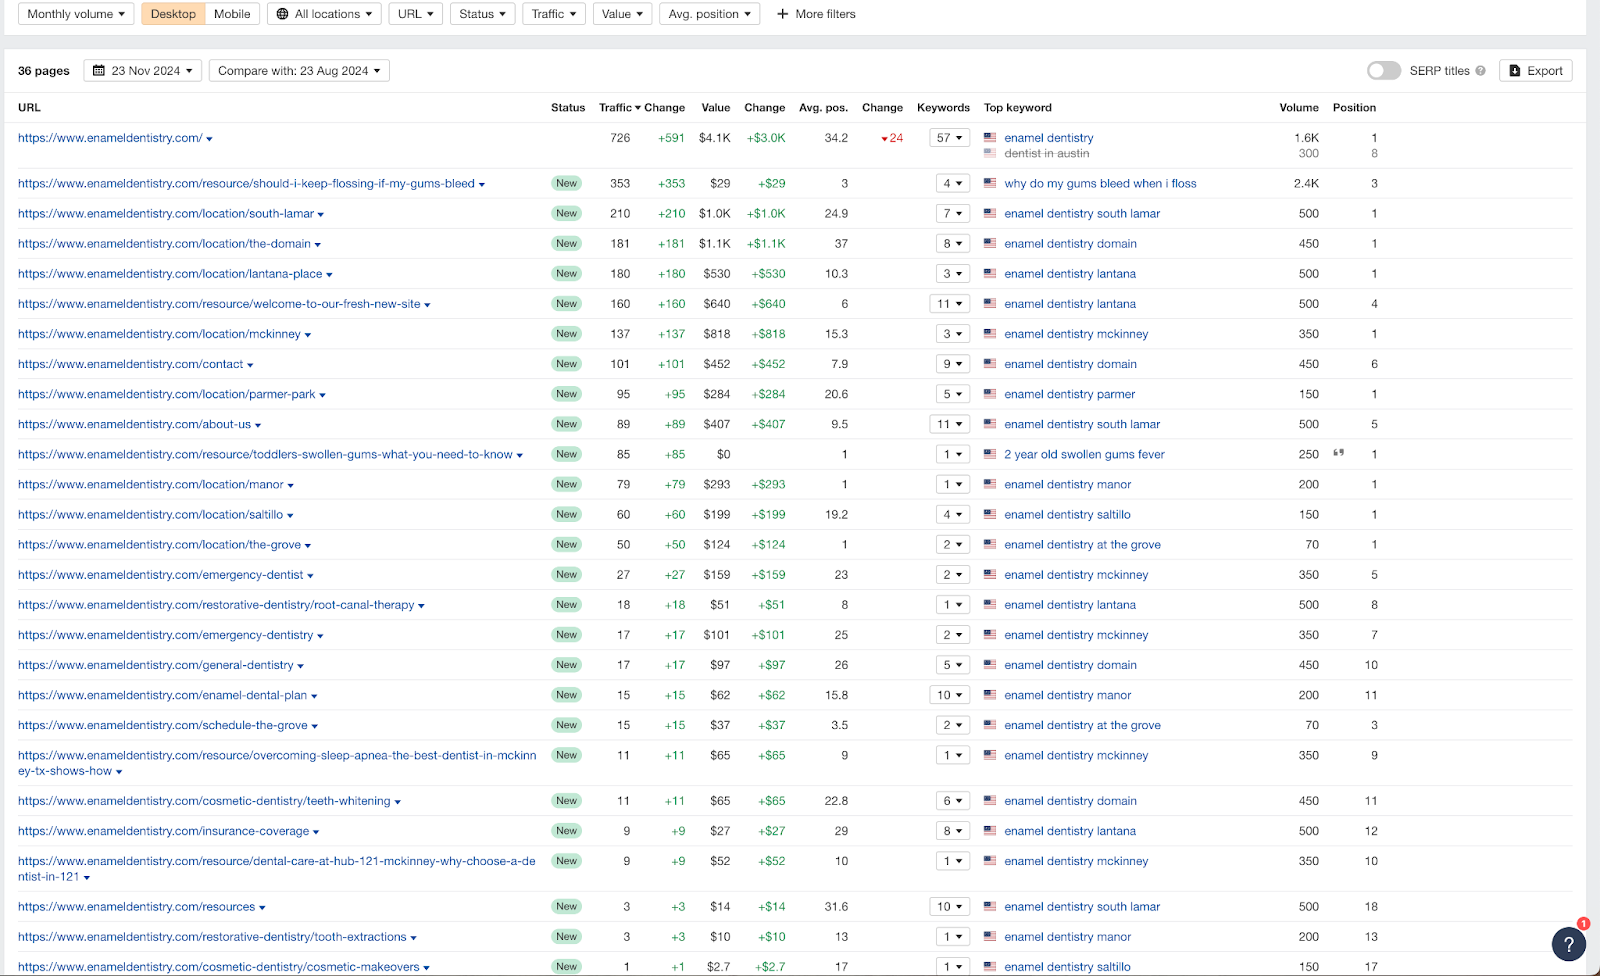This screenshot has width=1600, height=976.
Task: Open the Status filter dropdown
Action: pyautogui.click(x=482, y=14)
